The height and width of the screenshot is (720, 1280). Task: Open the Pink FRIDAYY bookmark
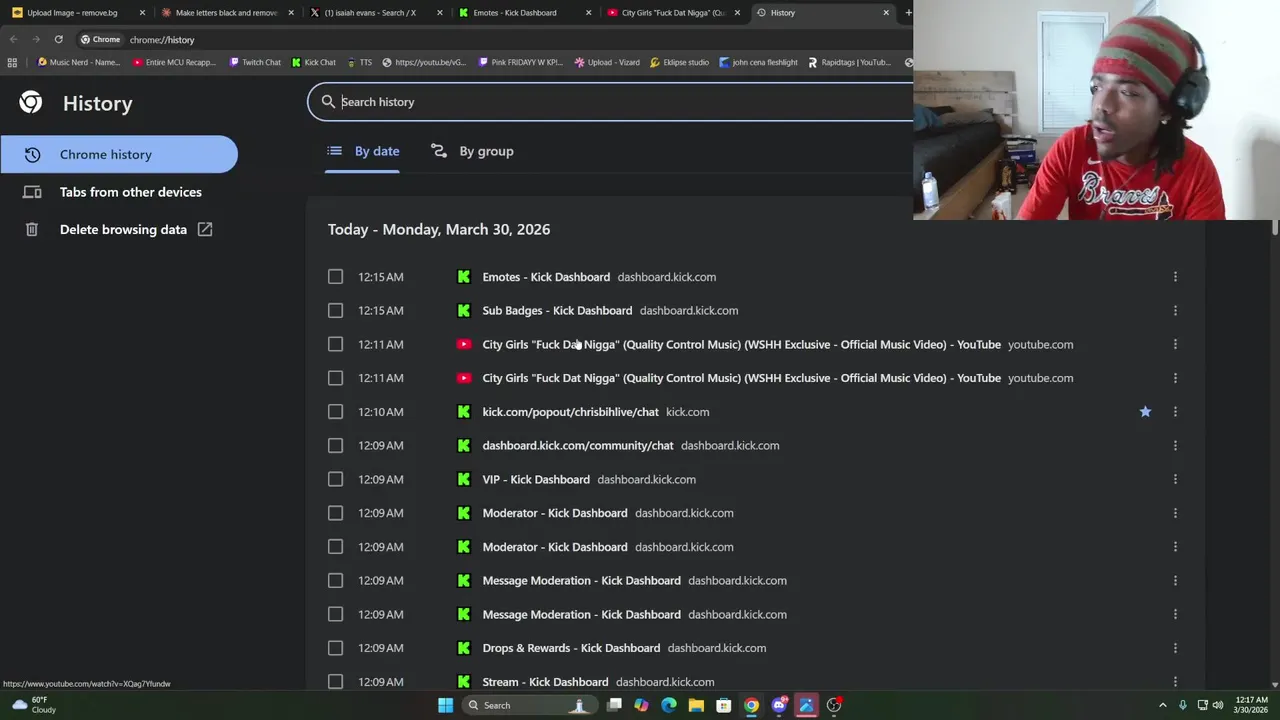(x=520, y=62)
